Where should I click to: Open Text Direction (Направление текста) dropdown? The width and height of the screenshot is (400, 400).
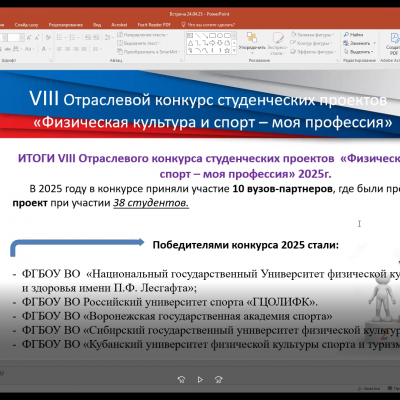(x=143, y=35)
